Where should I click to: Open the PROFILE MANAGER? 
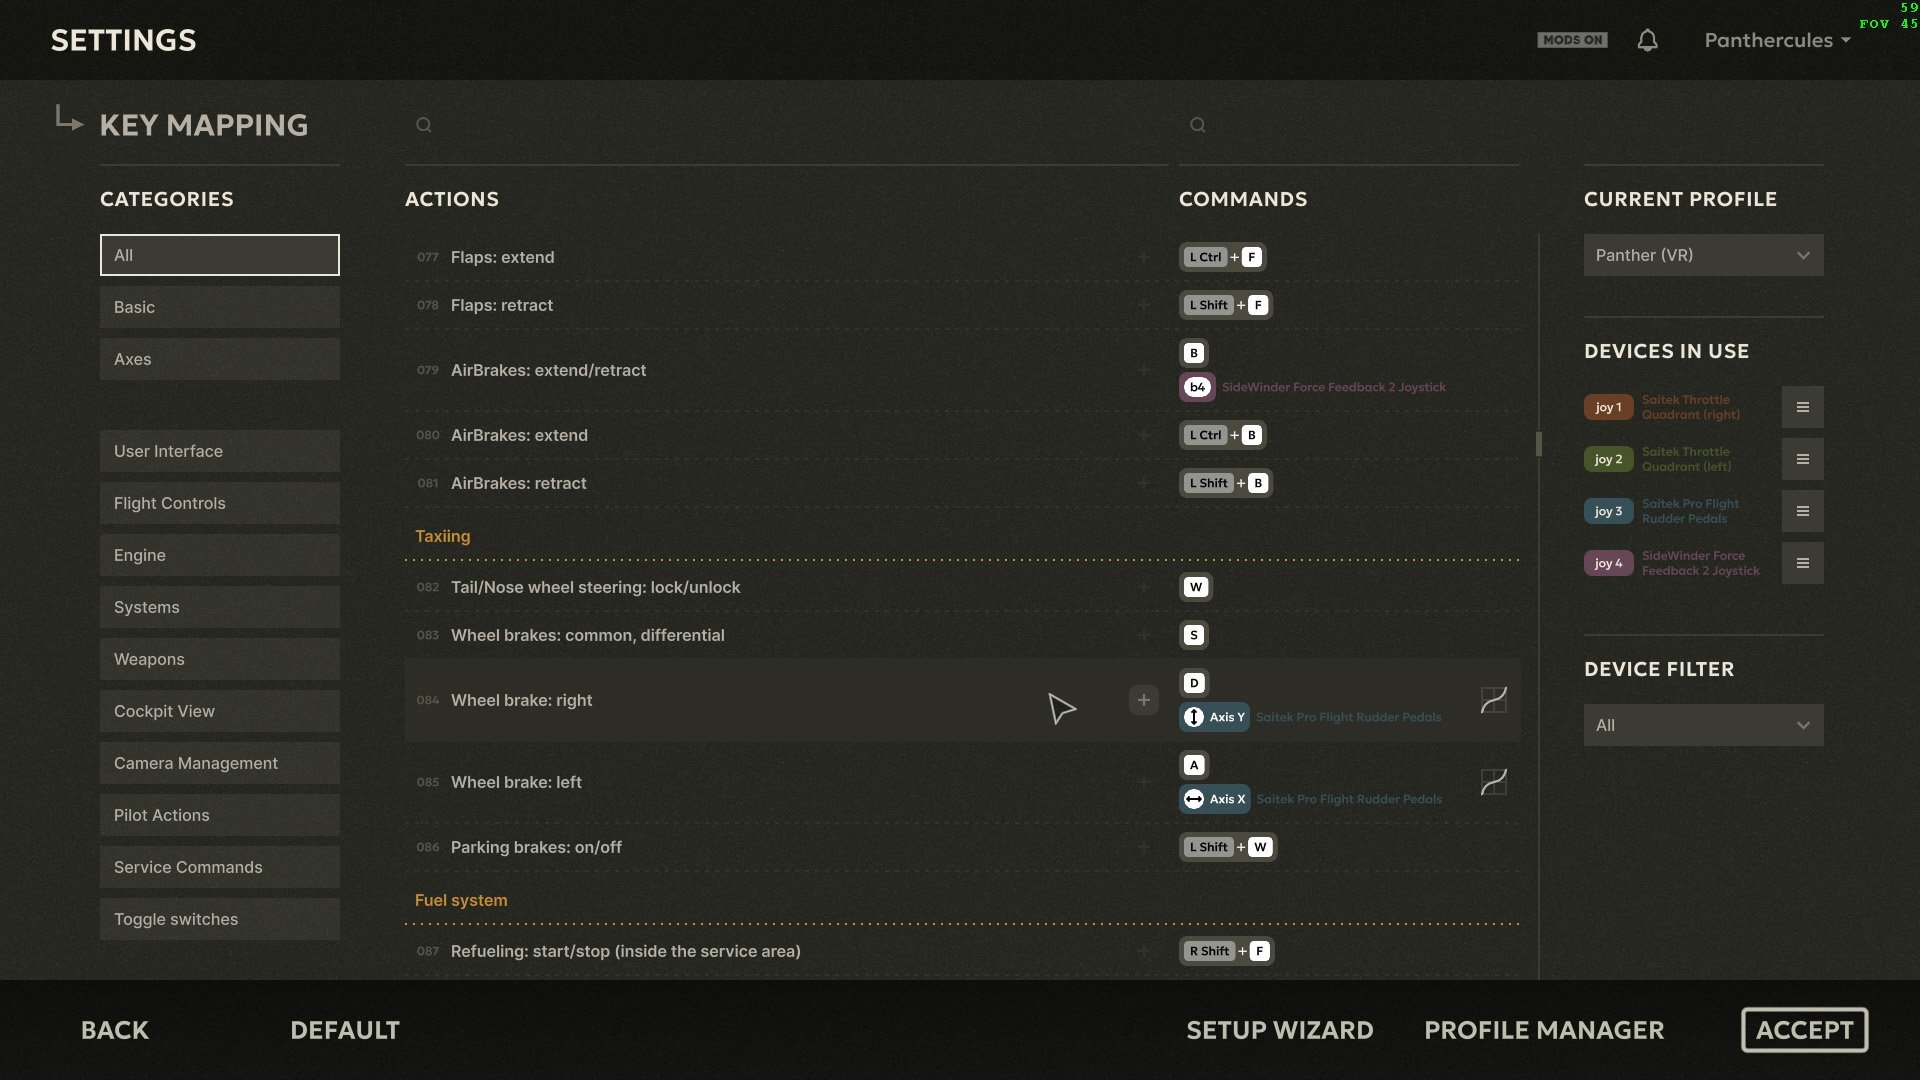(1544, 1030)
